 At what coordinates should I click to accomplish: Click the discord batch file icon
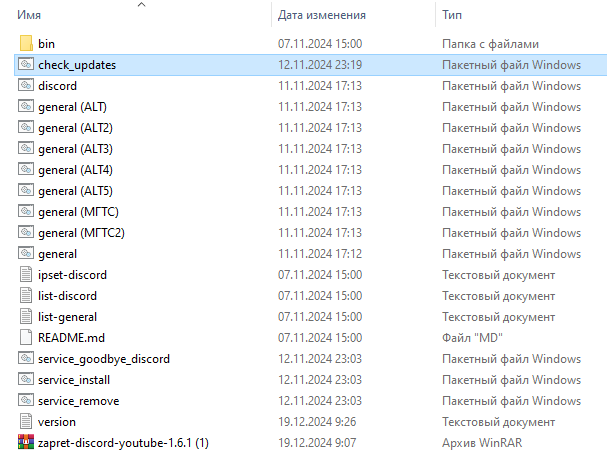click(26, 85)
